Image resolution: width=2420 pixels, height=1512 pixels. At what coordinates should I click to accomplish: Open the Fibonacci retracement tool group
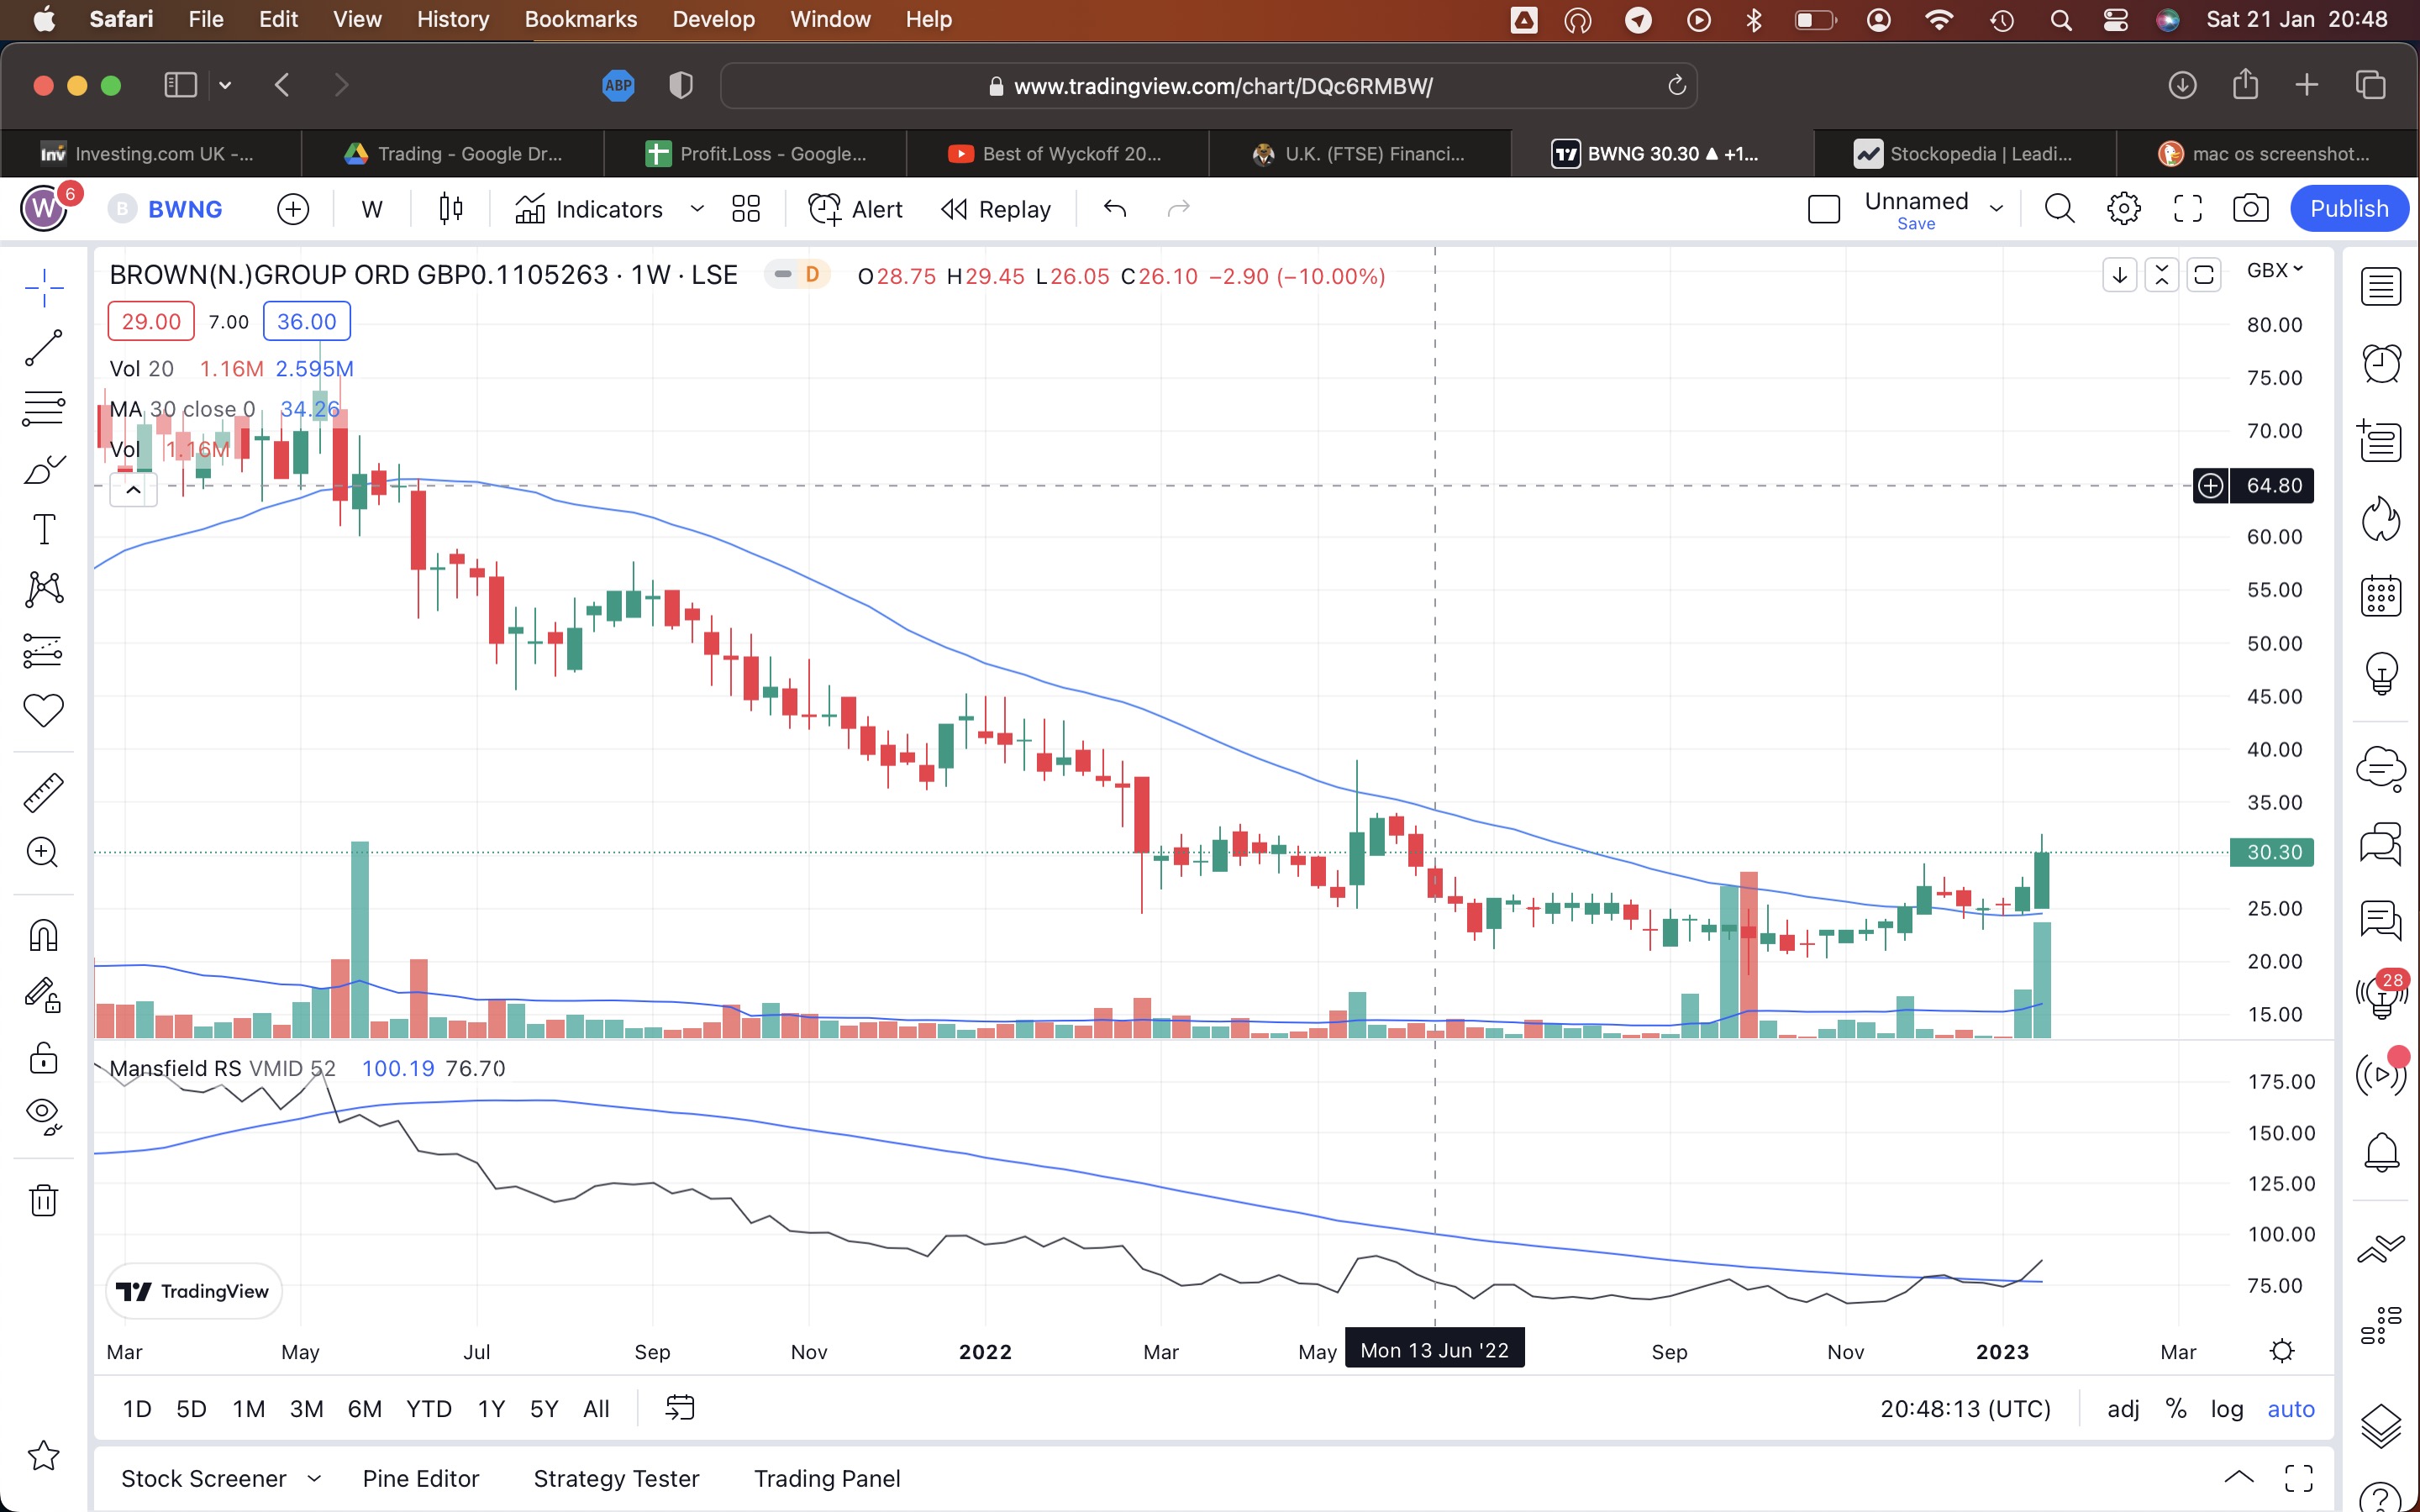44,408
